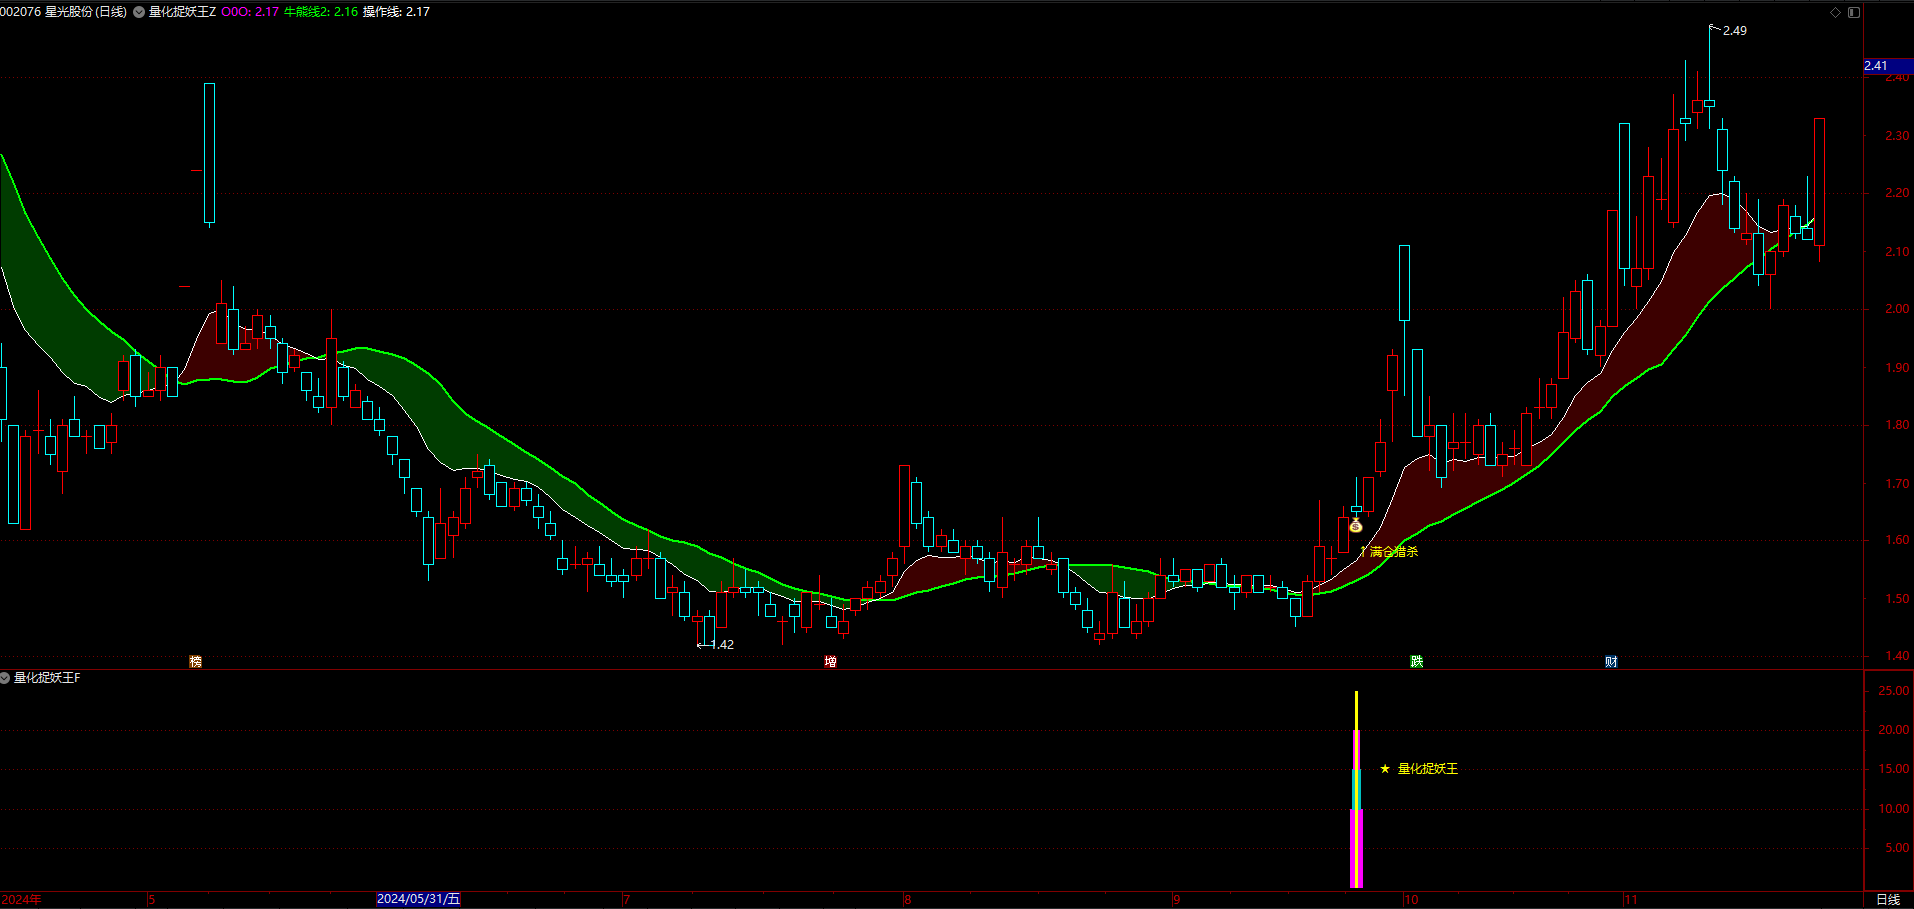The height and width of the screenshot is (909, 1914).
Task: Click the 操作线: 2.17 value
Action: [x=396, y=12]
